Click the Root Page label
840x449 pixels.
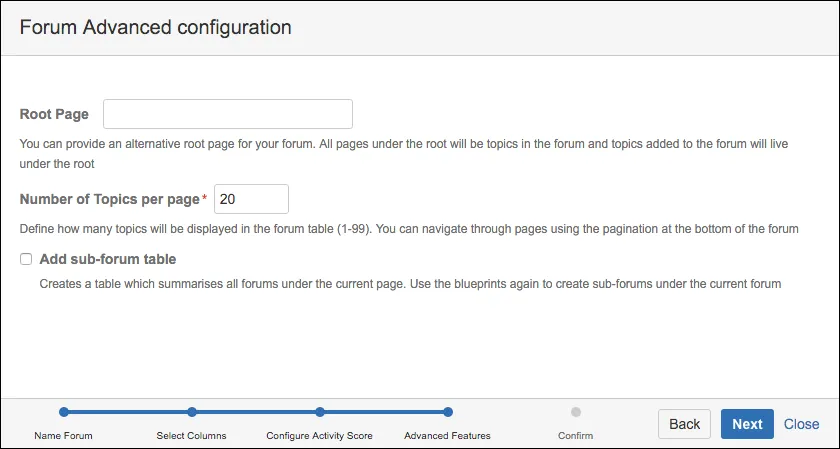click(x=54, y=114)
